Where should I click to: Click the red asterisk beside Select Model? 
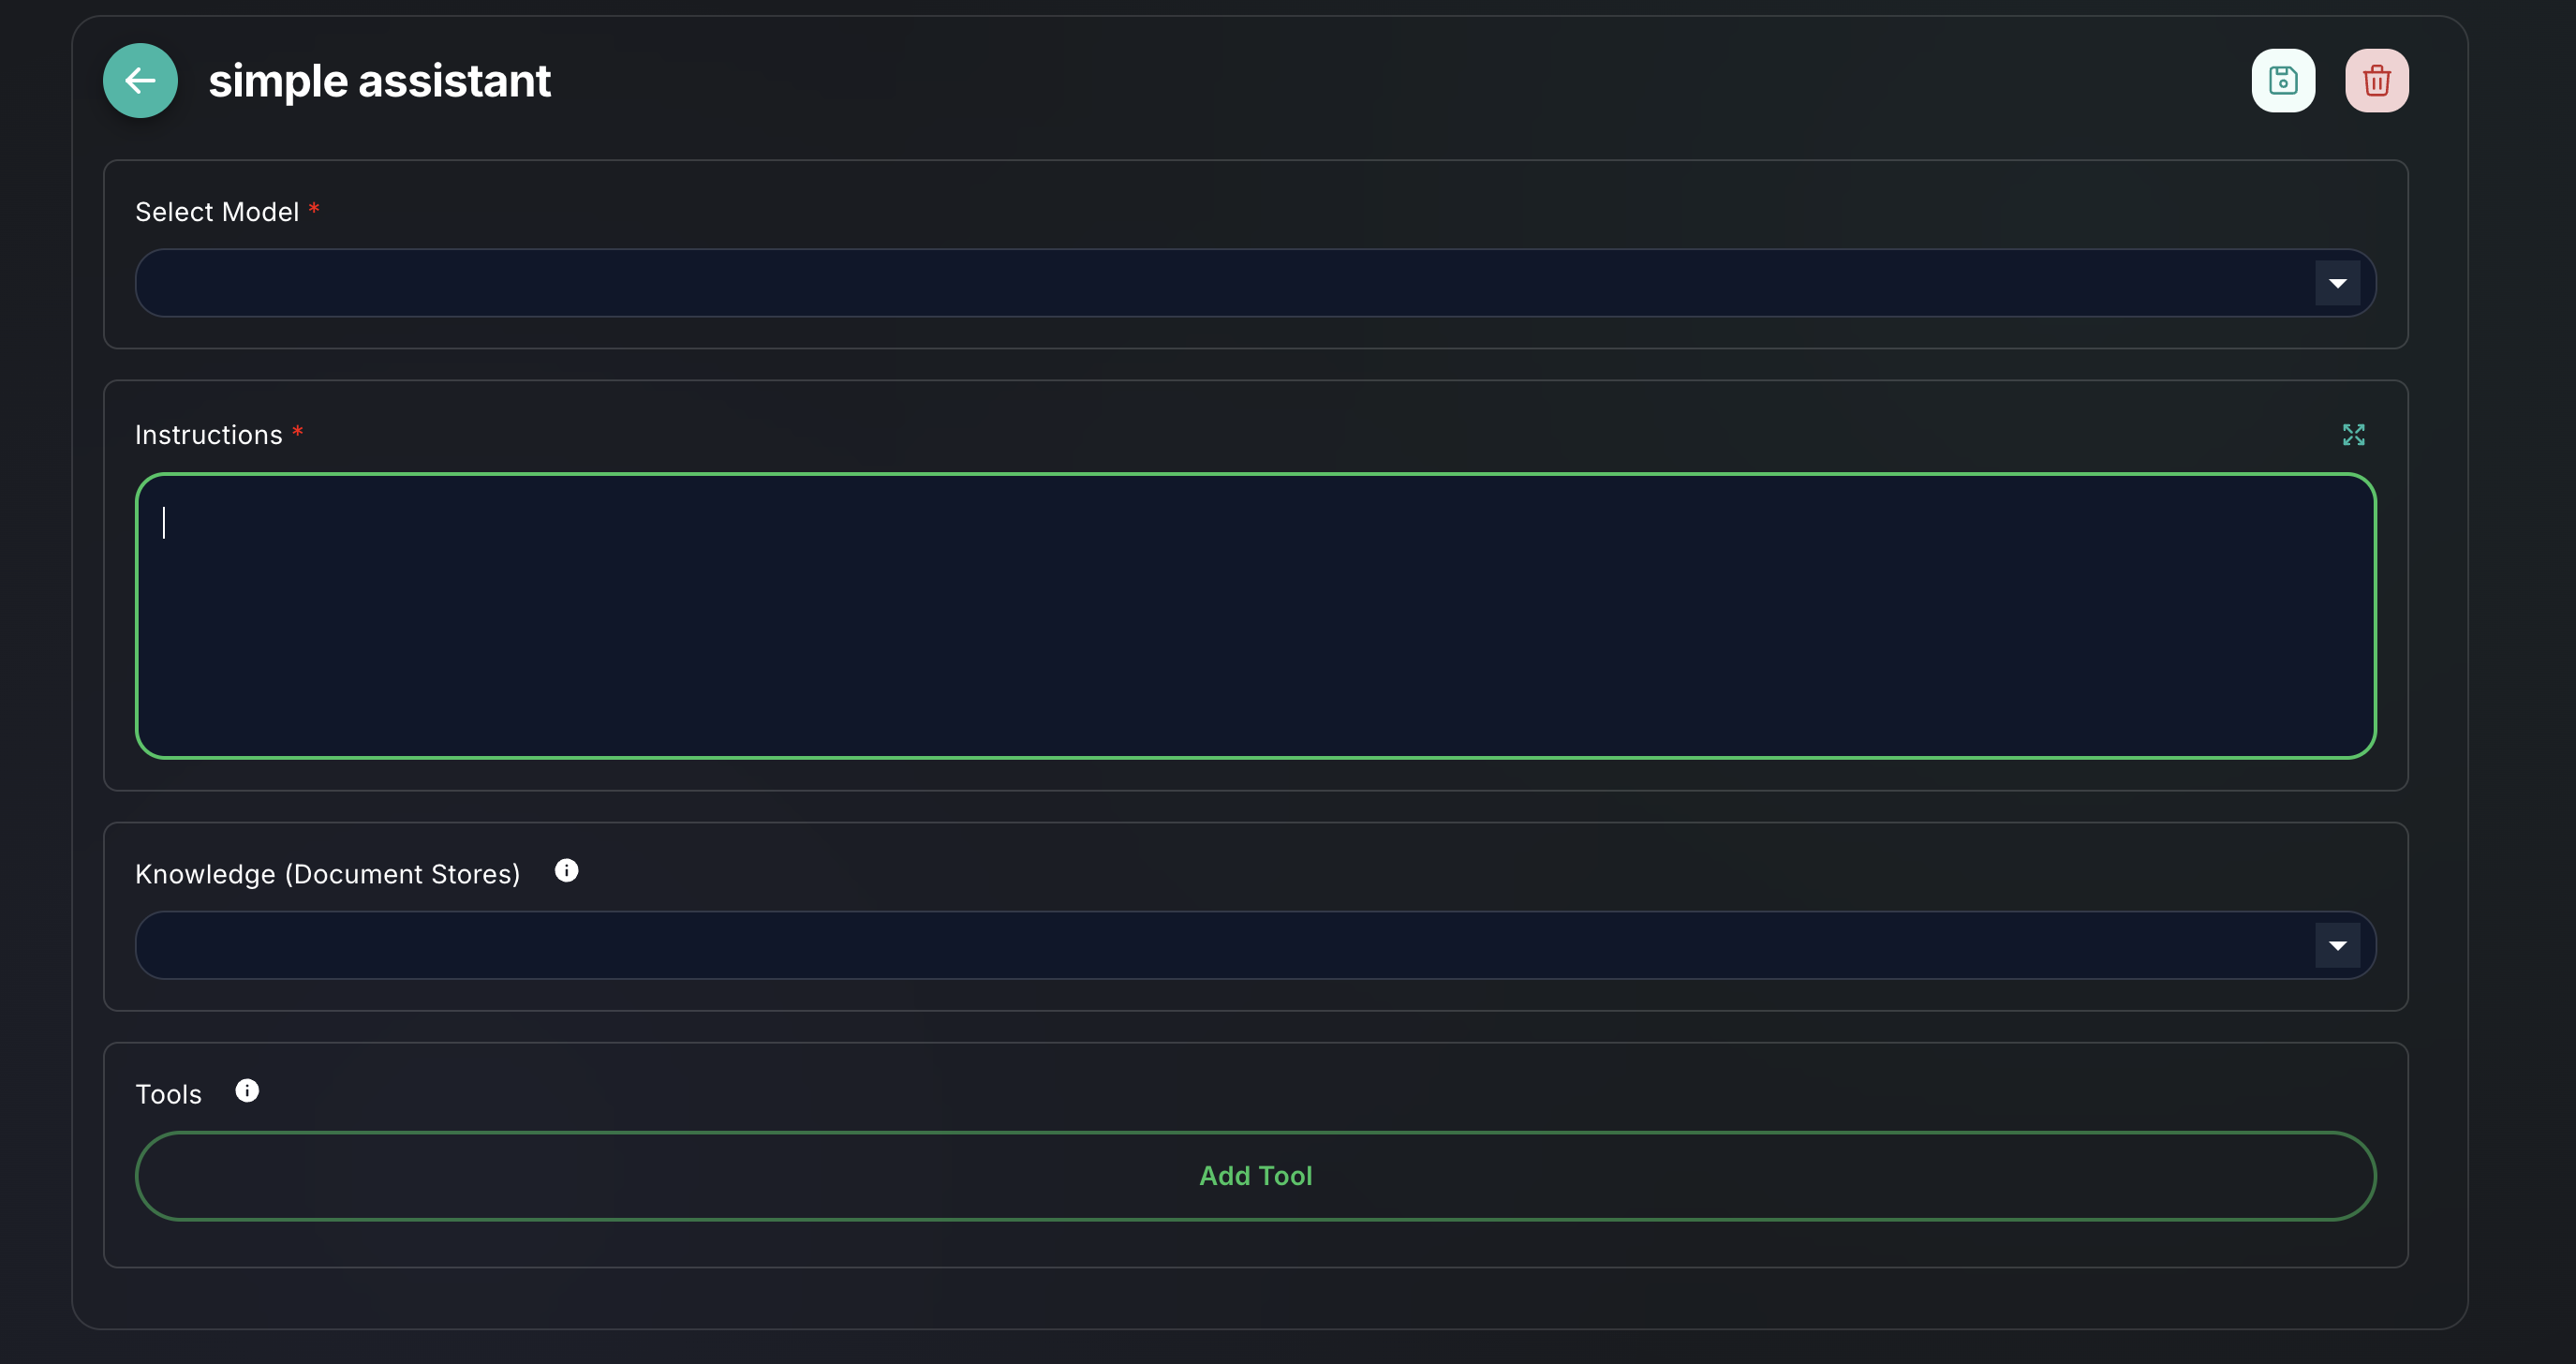(x=314, y=209)
